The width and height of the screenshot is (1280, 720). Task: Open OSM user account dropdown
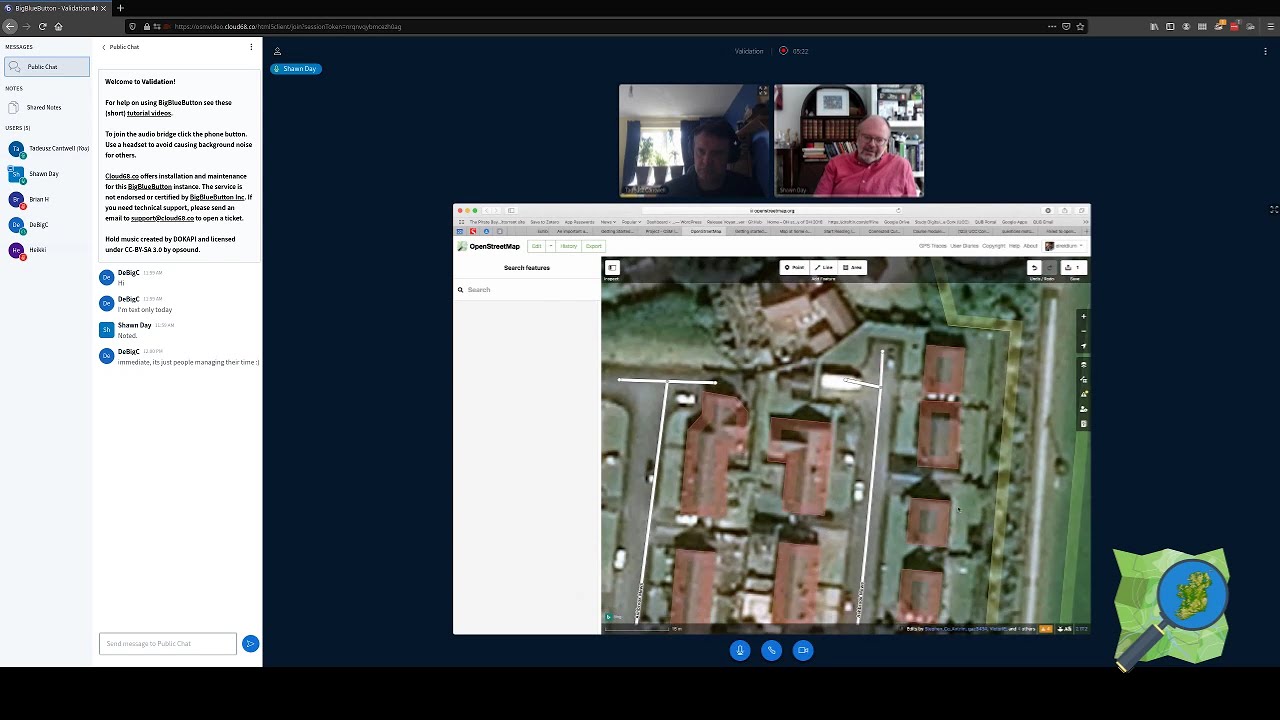[x=1064, y=246]
